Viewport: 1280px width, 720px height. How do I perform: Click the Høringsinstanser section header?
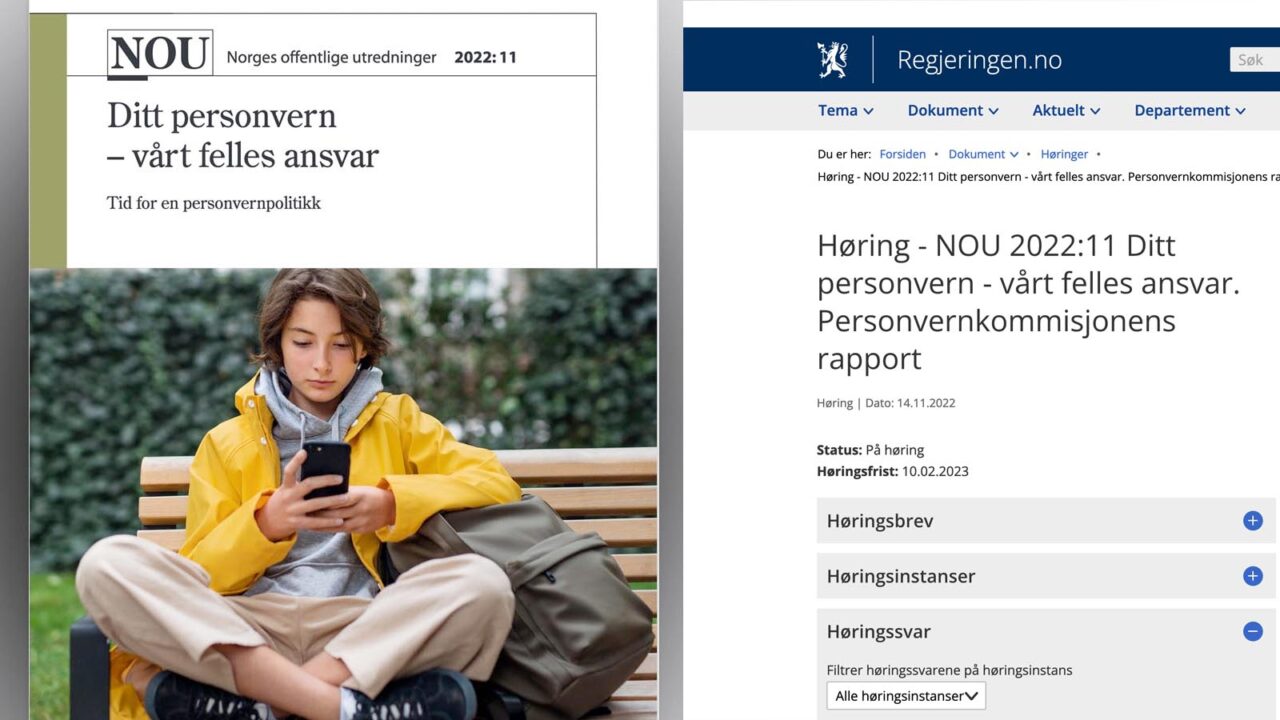[900, 576]
